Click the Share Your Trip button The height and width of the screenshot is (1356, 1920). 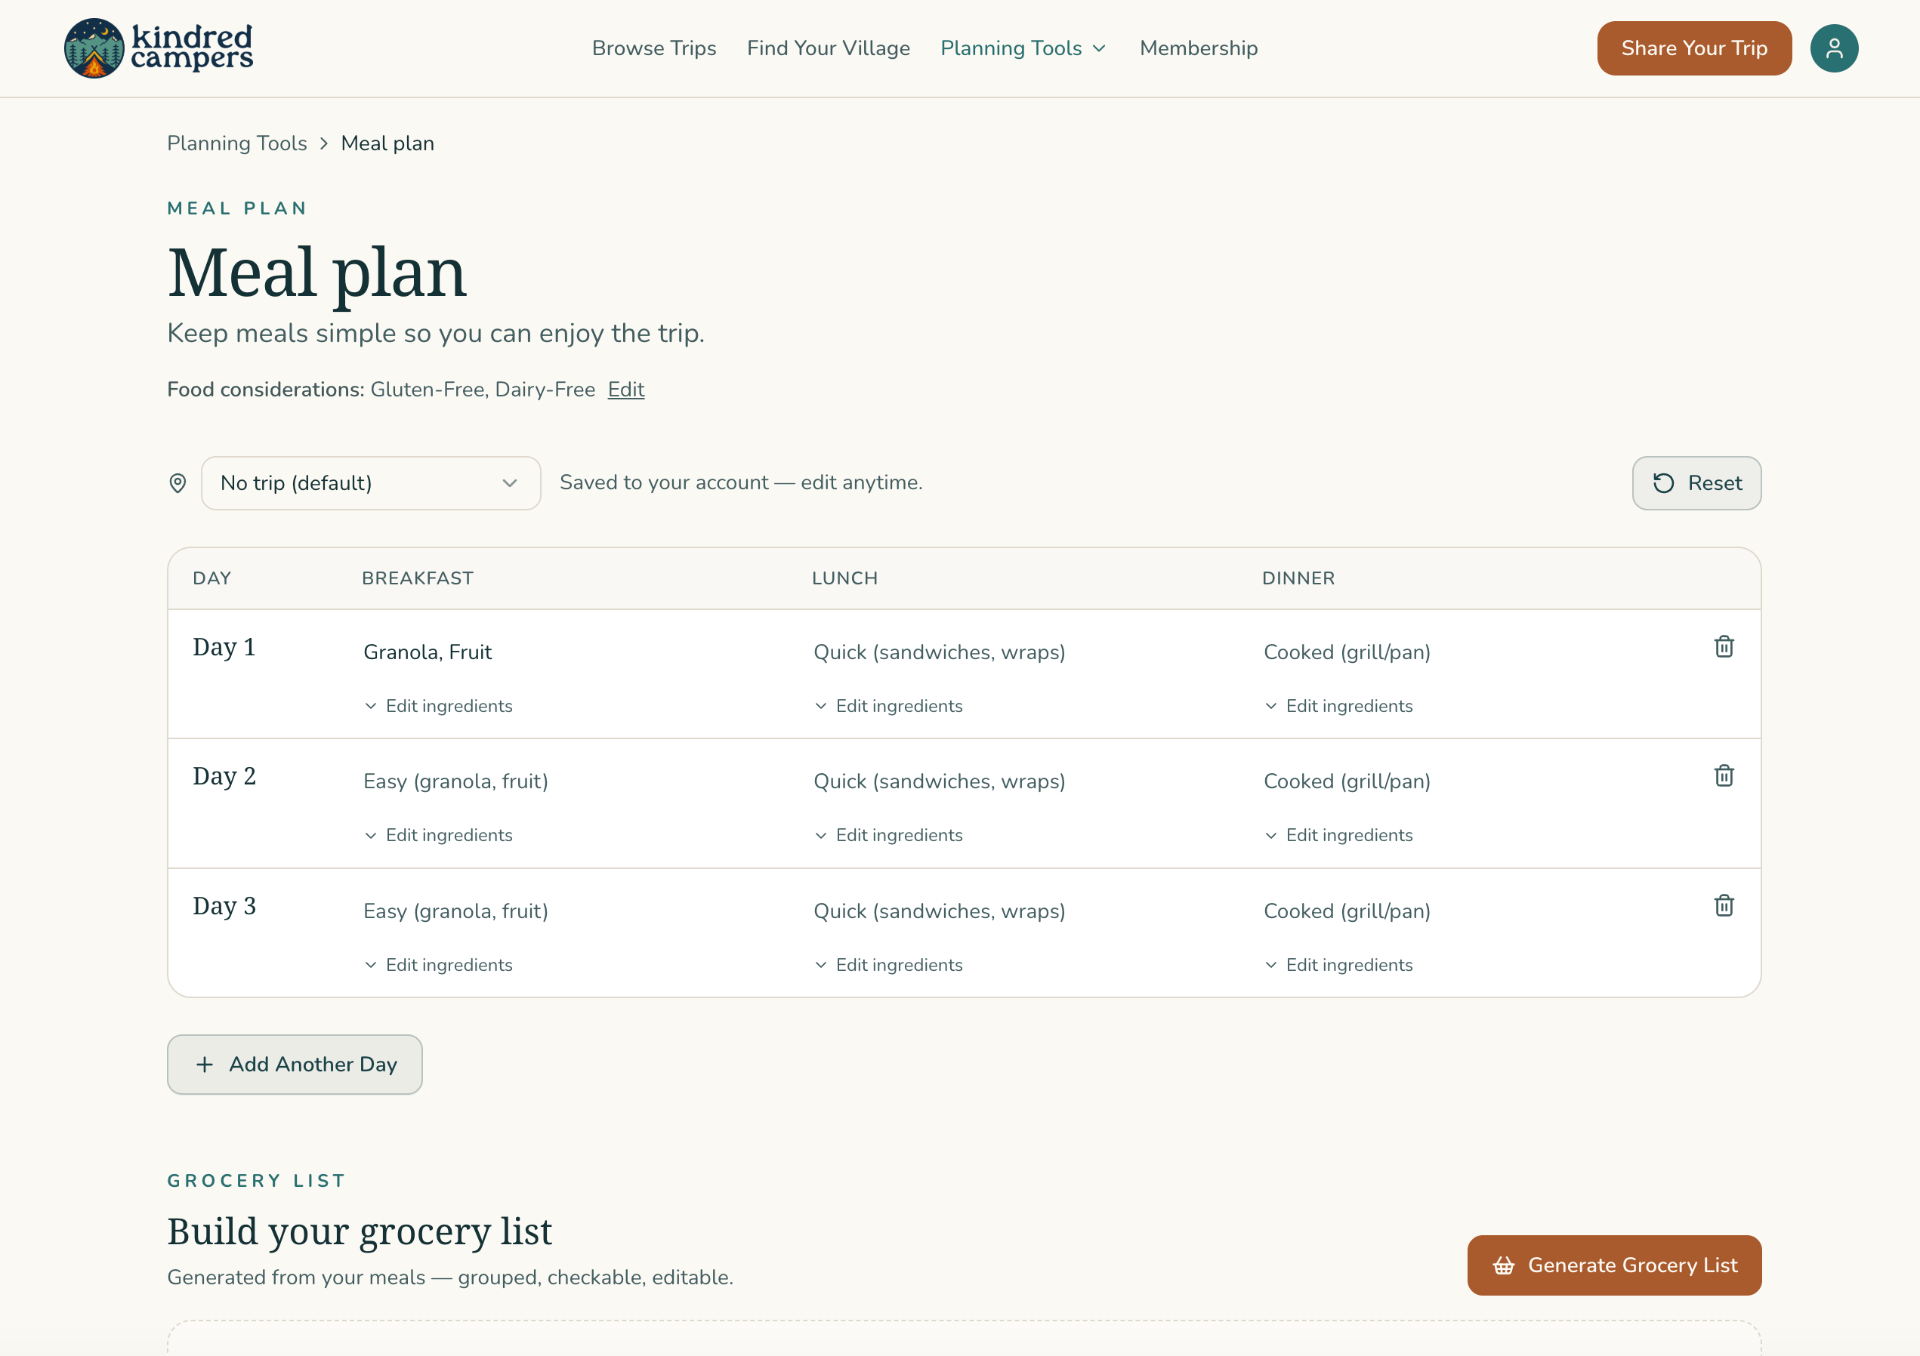point(1694,48)
